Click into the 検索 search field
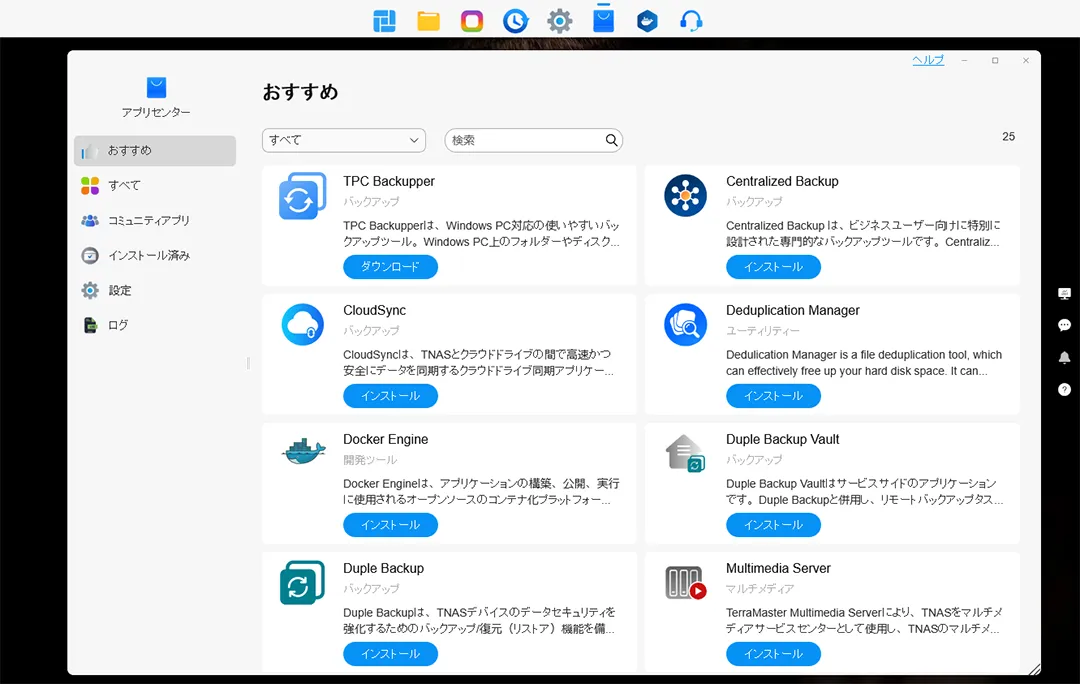Viewport: 1080px width, 684px height. coord(525,140)
